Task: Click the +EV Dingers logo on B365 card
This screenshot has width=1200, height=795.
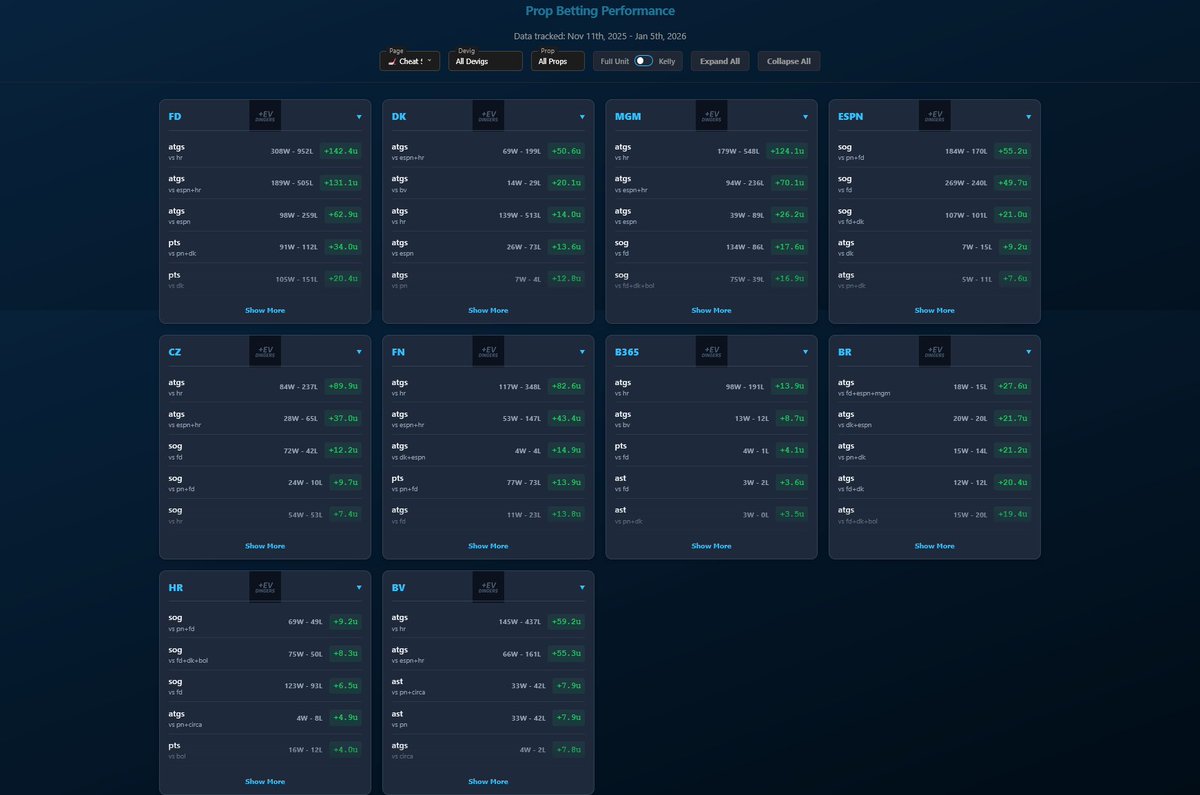Action: [x=711, y=352]
